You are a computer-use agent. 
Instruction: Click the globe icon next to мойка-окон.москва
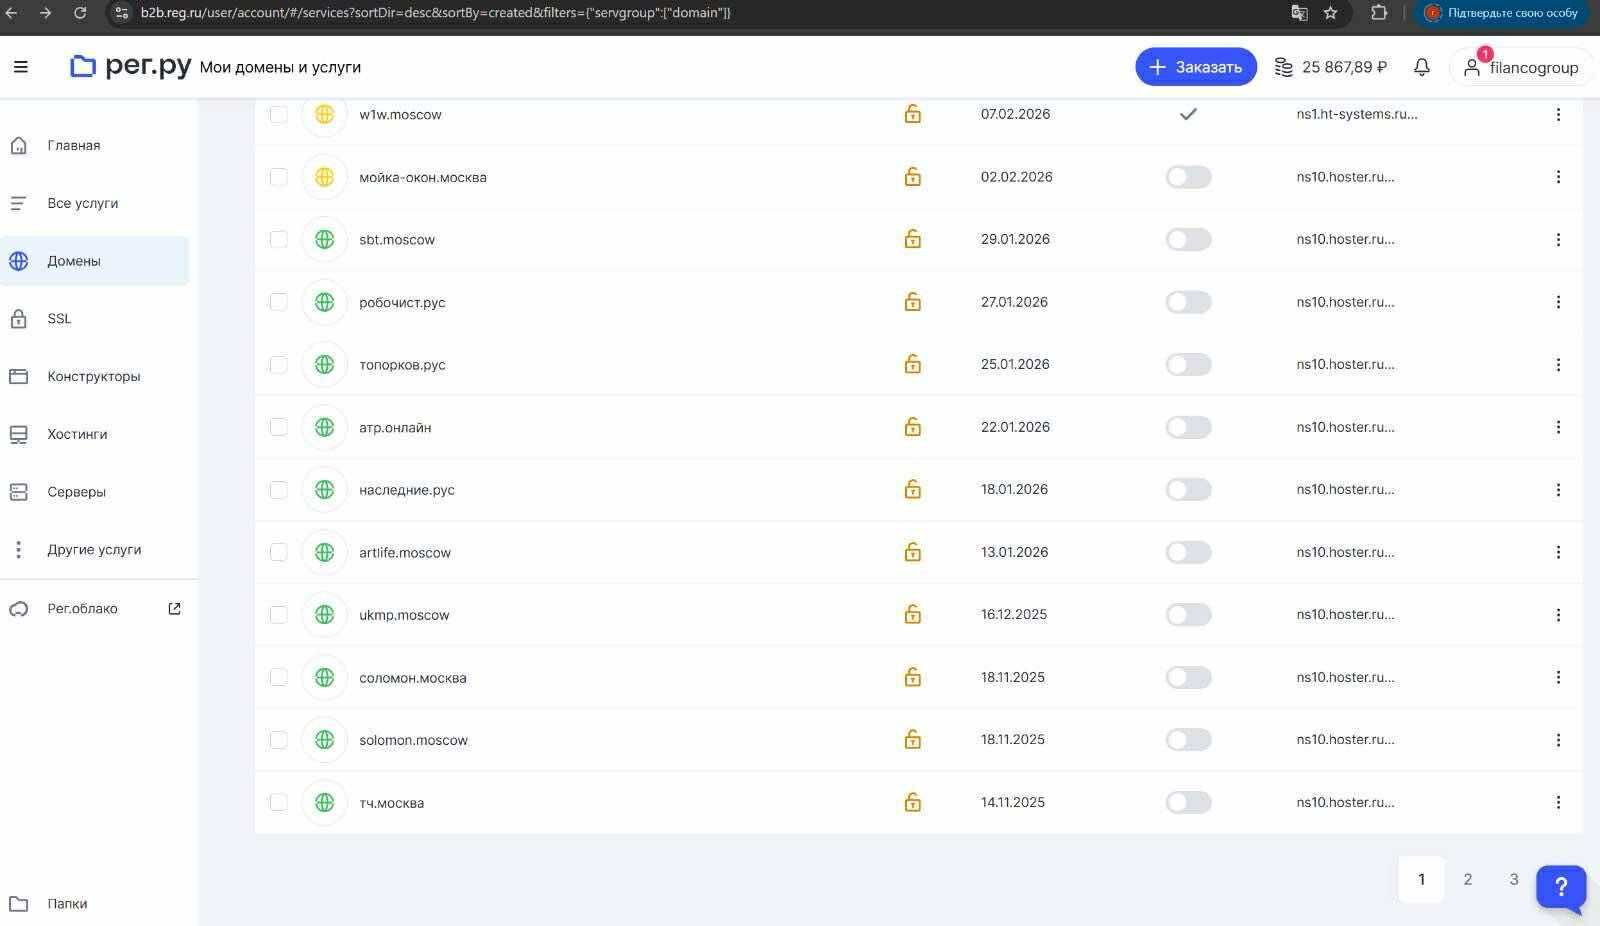tap(324, 177)
